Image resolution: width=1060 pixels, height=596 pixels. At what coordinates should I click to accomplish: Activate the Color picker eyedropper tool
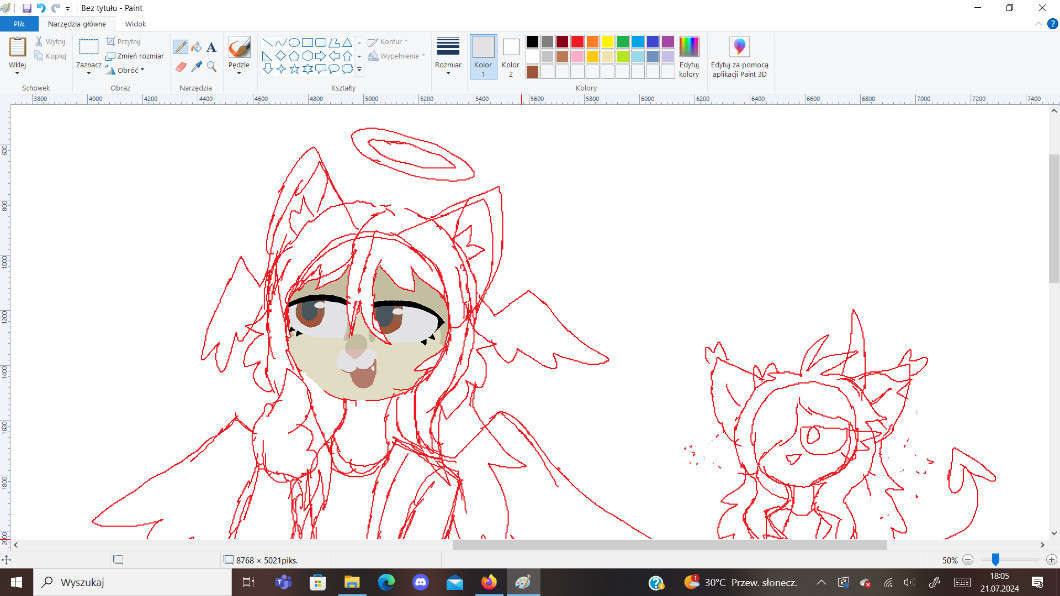[196, 67]
